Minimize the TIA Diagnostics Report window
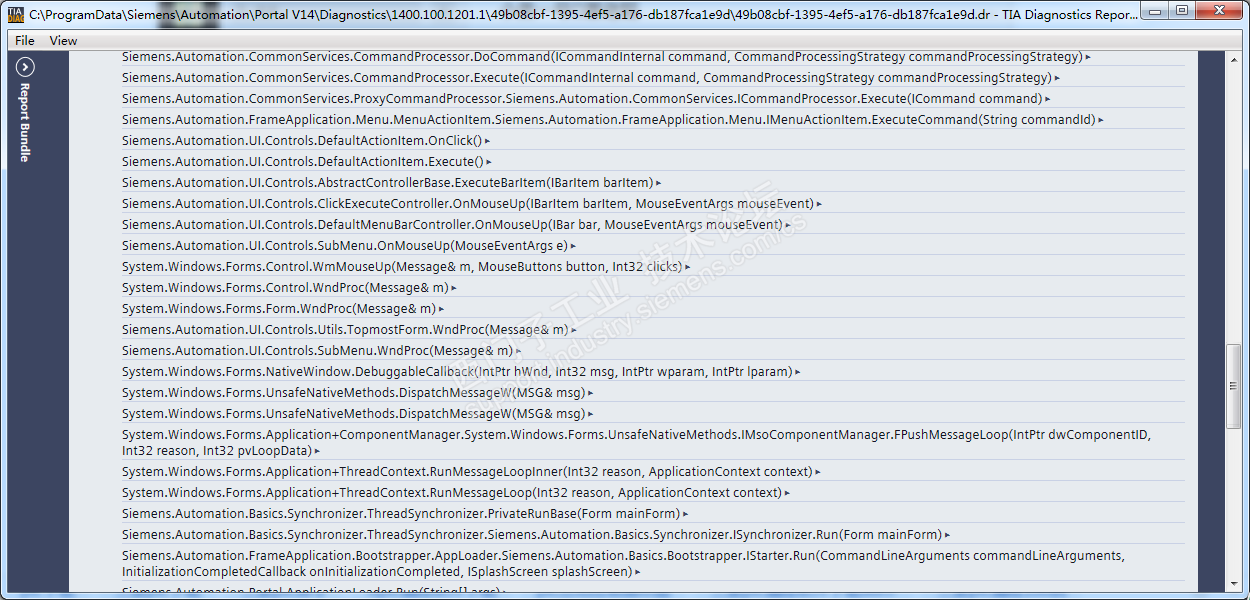This screenshot has width=1250, height=600. 1156,10
